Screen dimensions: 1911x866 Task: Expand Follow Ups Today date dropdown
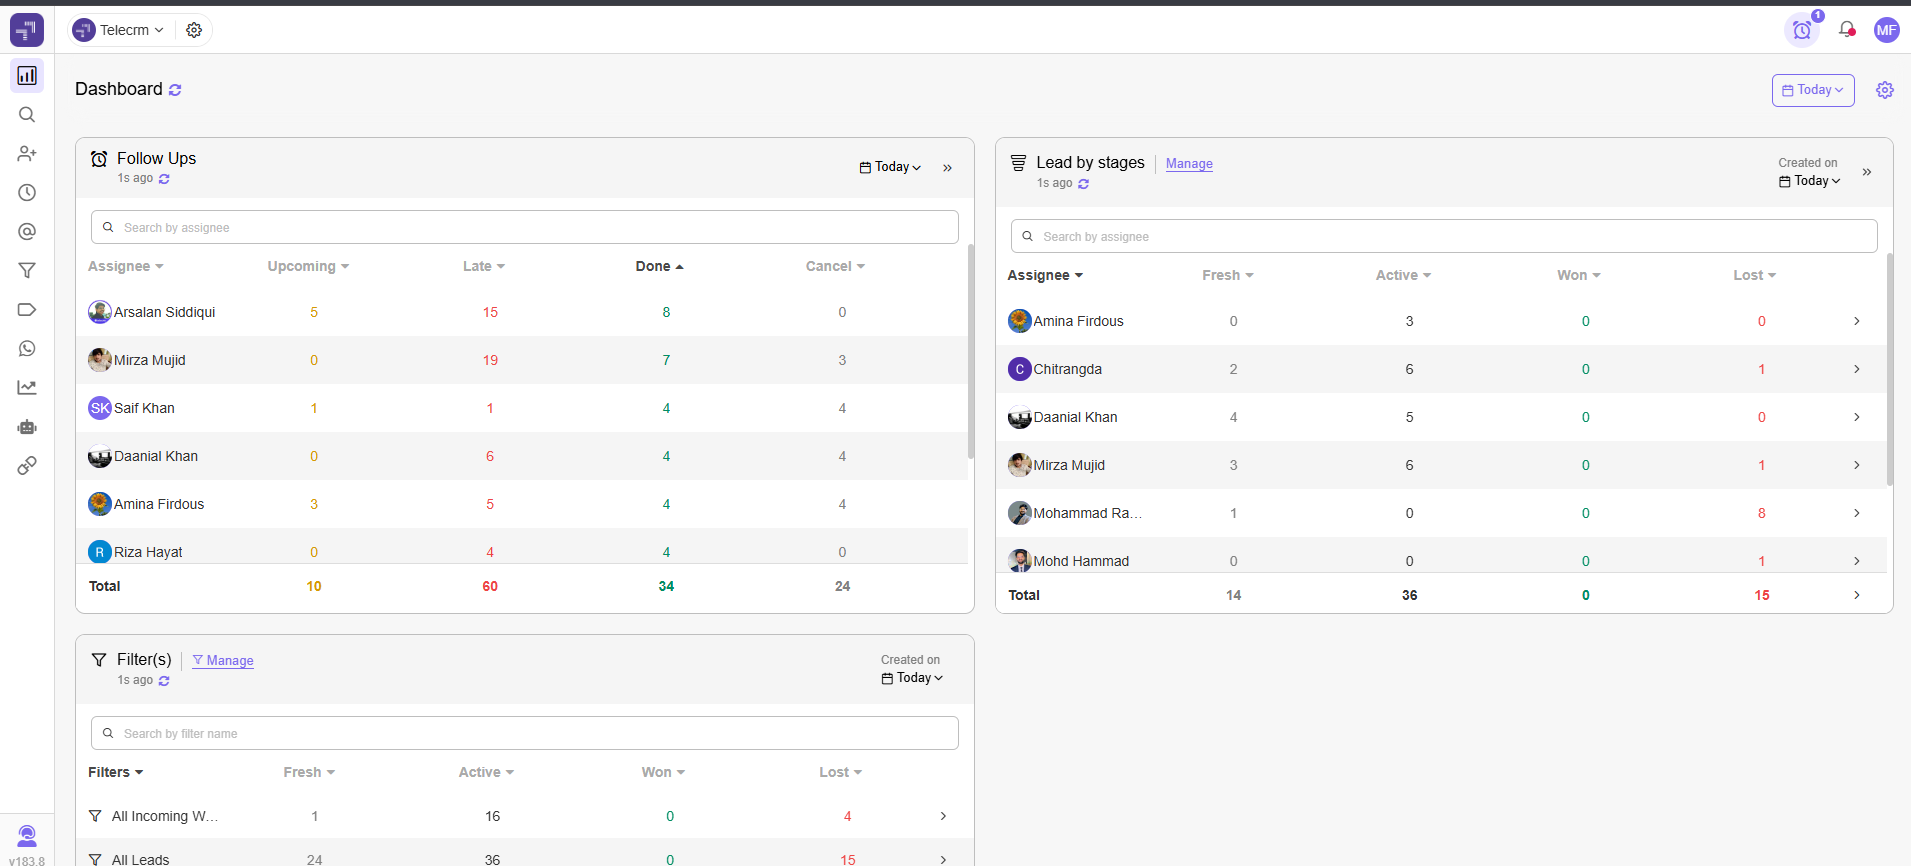point(890,167)
